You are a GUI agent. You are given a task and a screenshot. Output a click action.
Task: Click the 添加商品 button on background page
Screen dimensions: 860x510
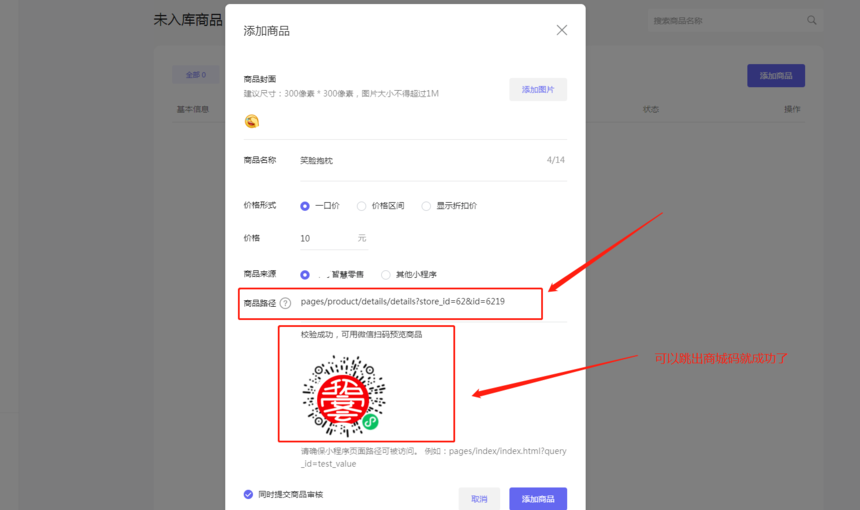pos(776,76)
